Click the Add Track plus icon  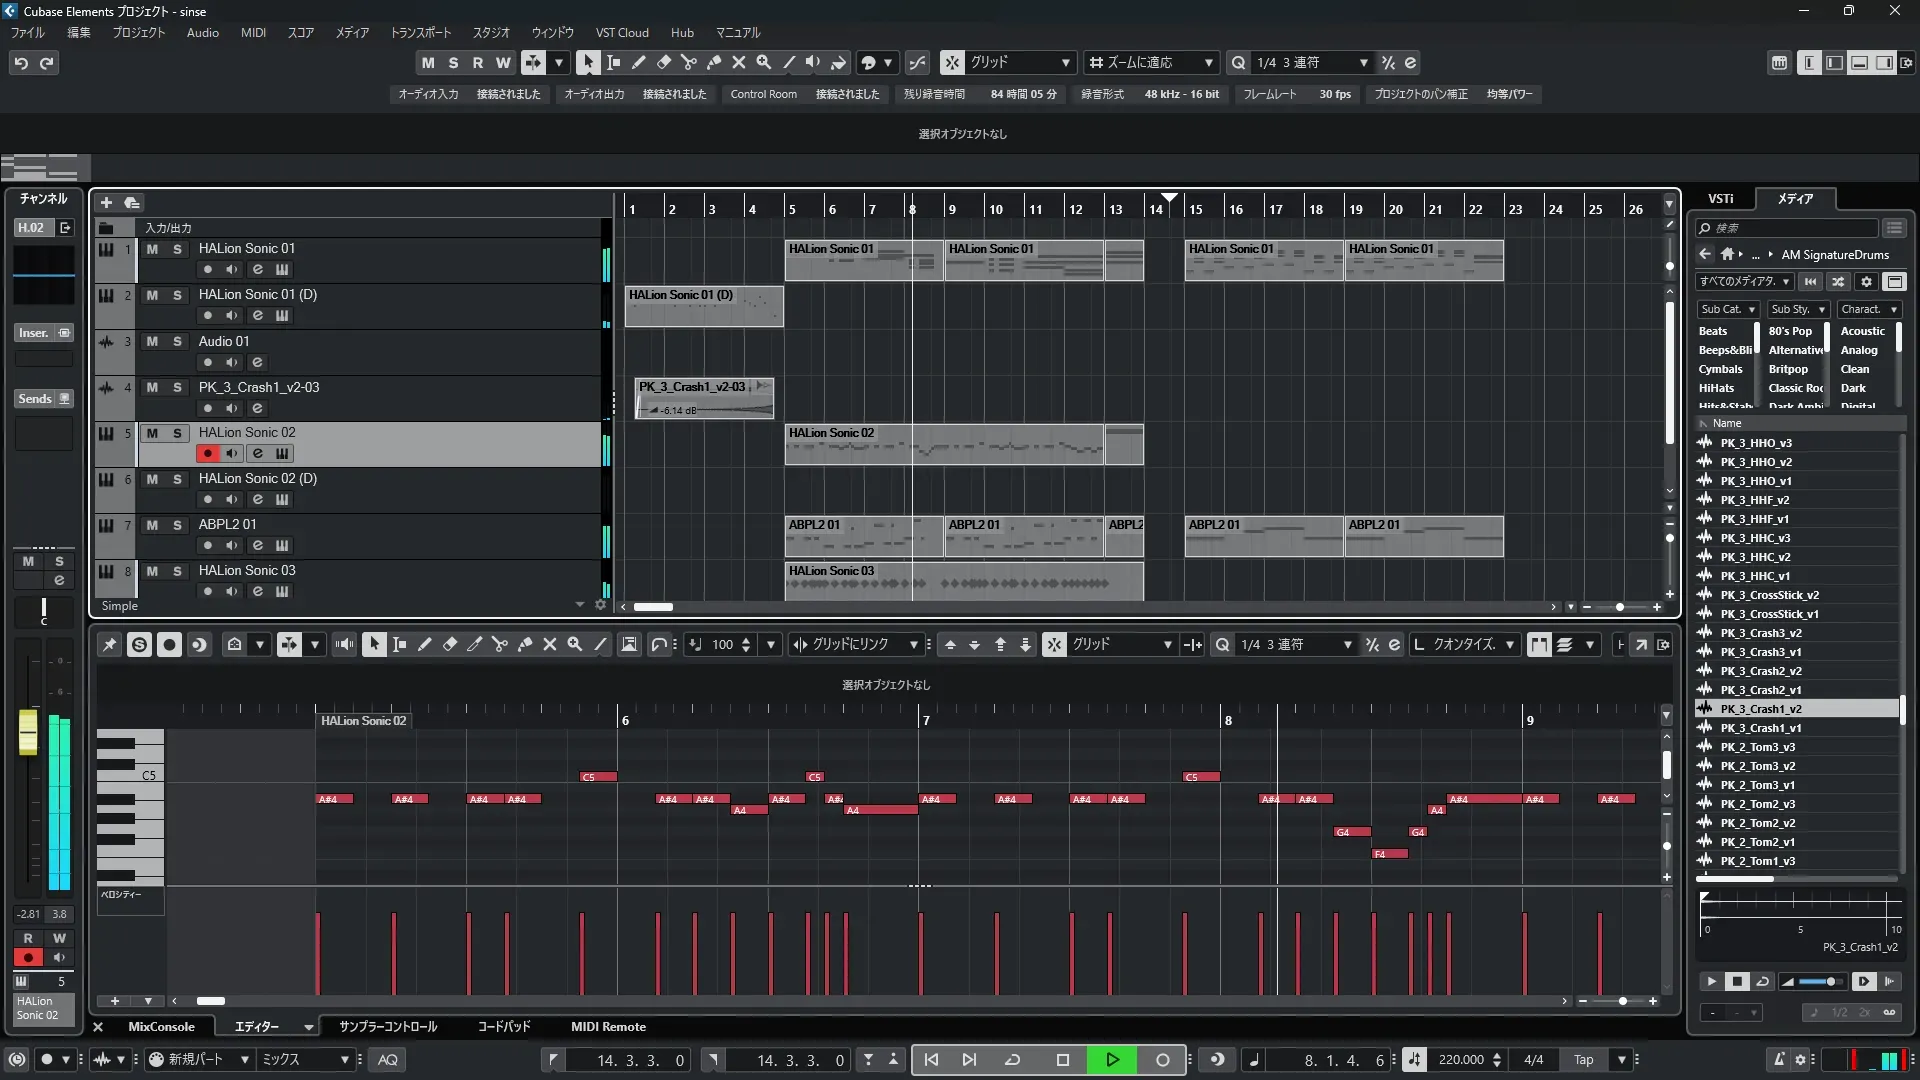click(106, 203)
